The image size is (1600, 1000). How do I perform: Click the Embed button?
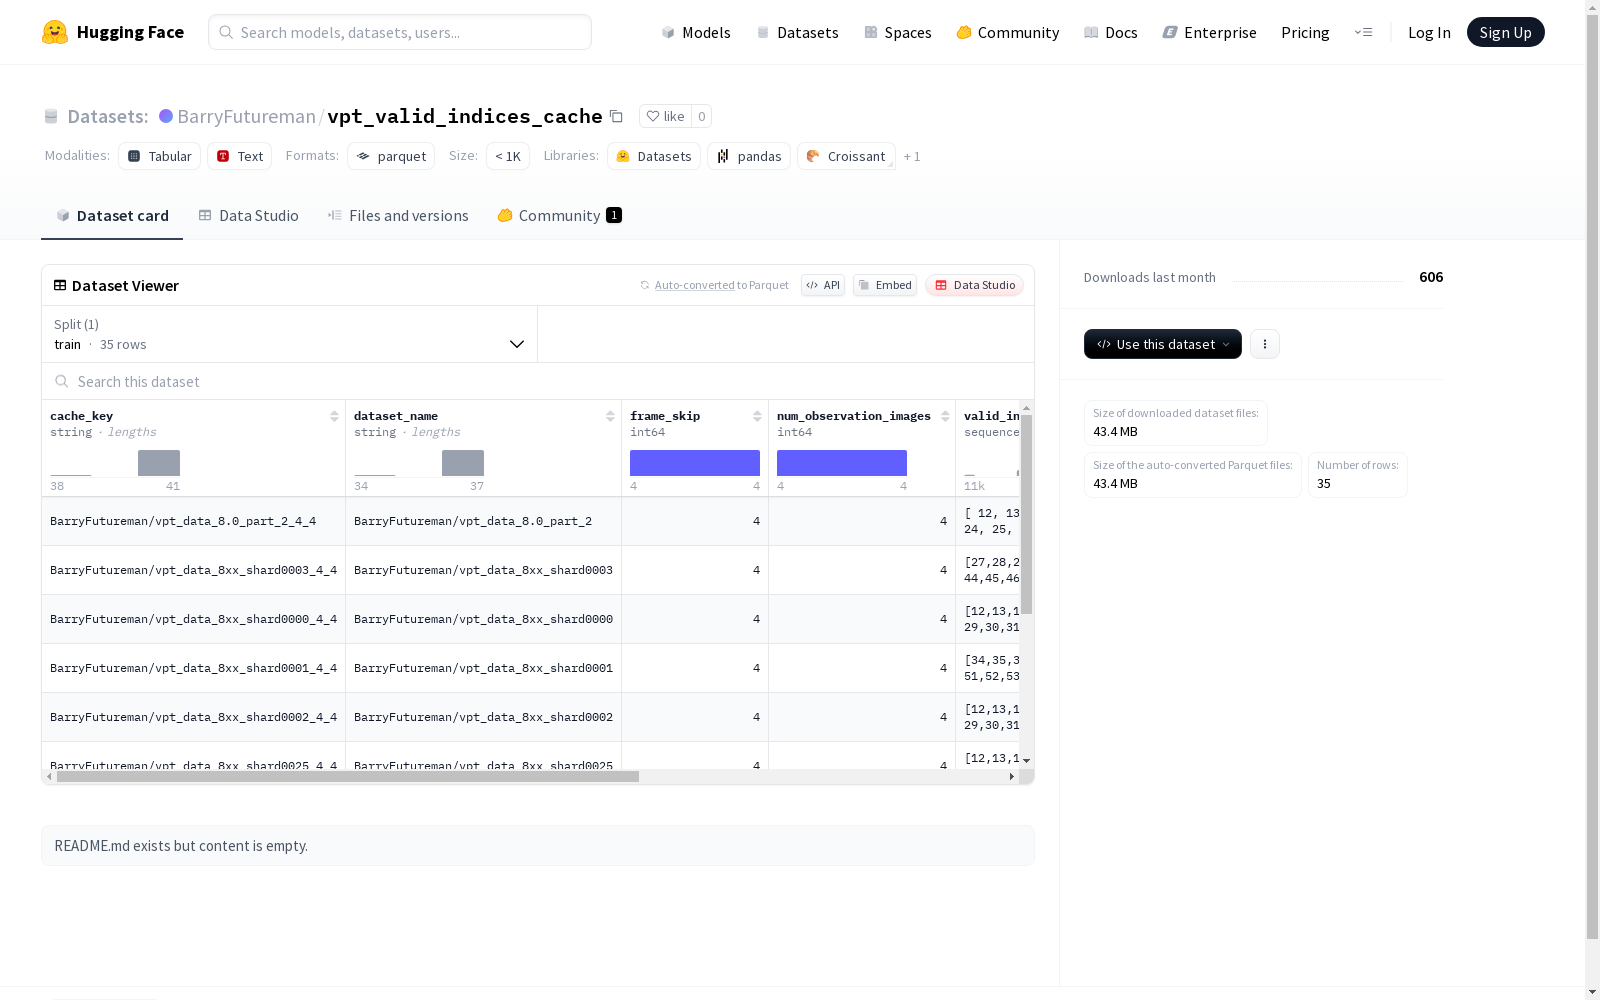(x=885, y=285)
